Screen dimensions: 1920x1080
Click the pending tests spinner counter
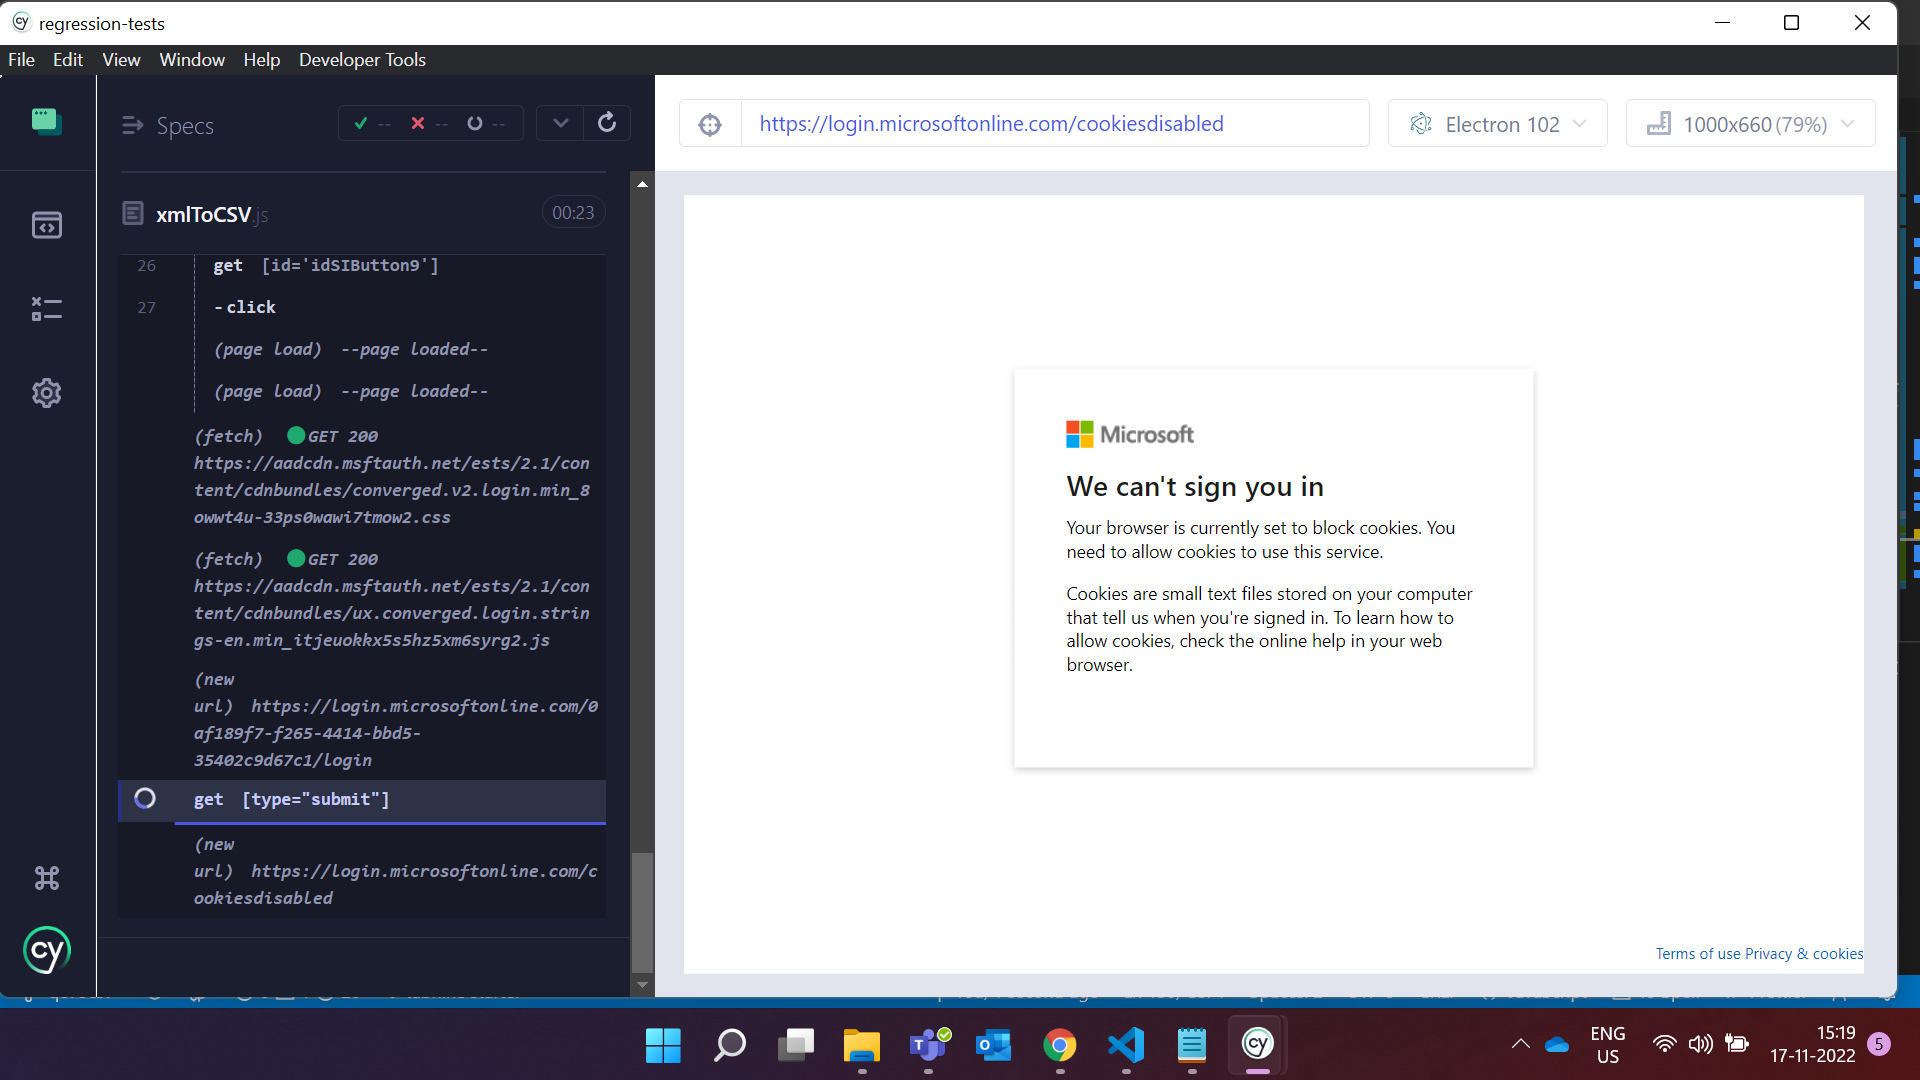tap(487, 123)
